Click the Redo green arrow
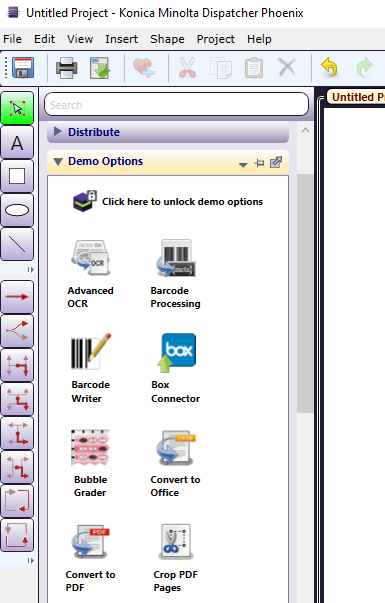This screenshot has height=603, width=385. point(364,67)
